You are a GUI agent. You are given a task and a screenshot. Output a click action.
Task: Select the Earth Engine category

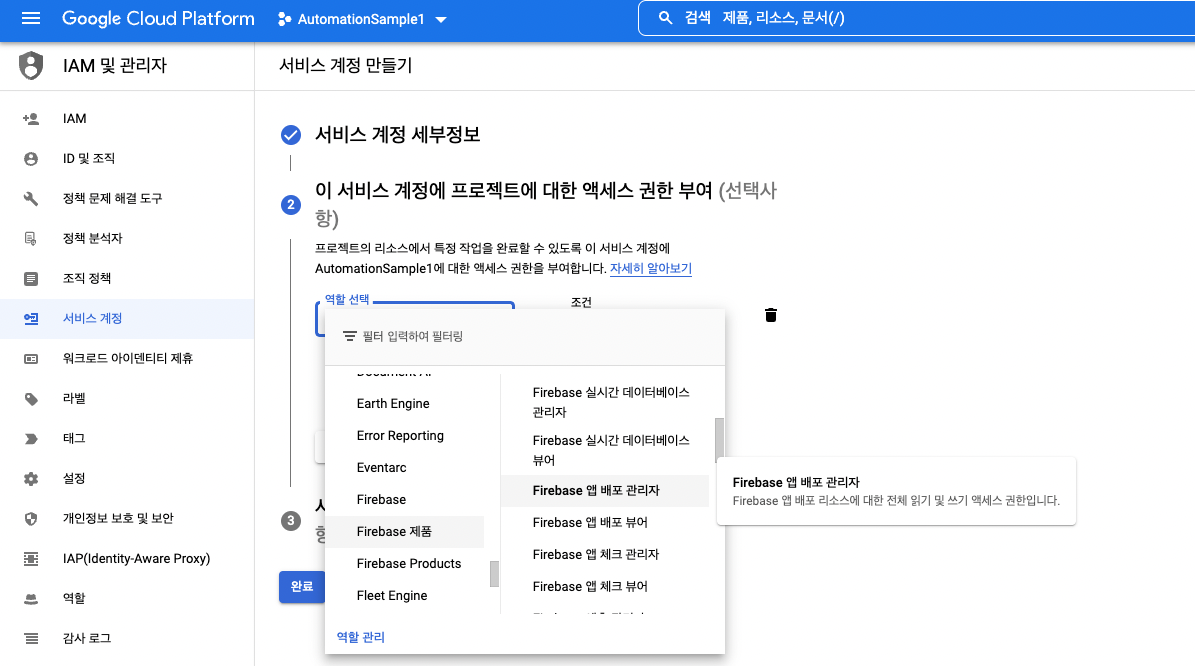[405, 404]
